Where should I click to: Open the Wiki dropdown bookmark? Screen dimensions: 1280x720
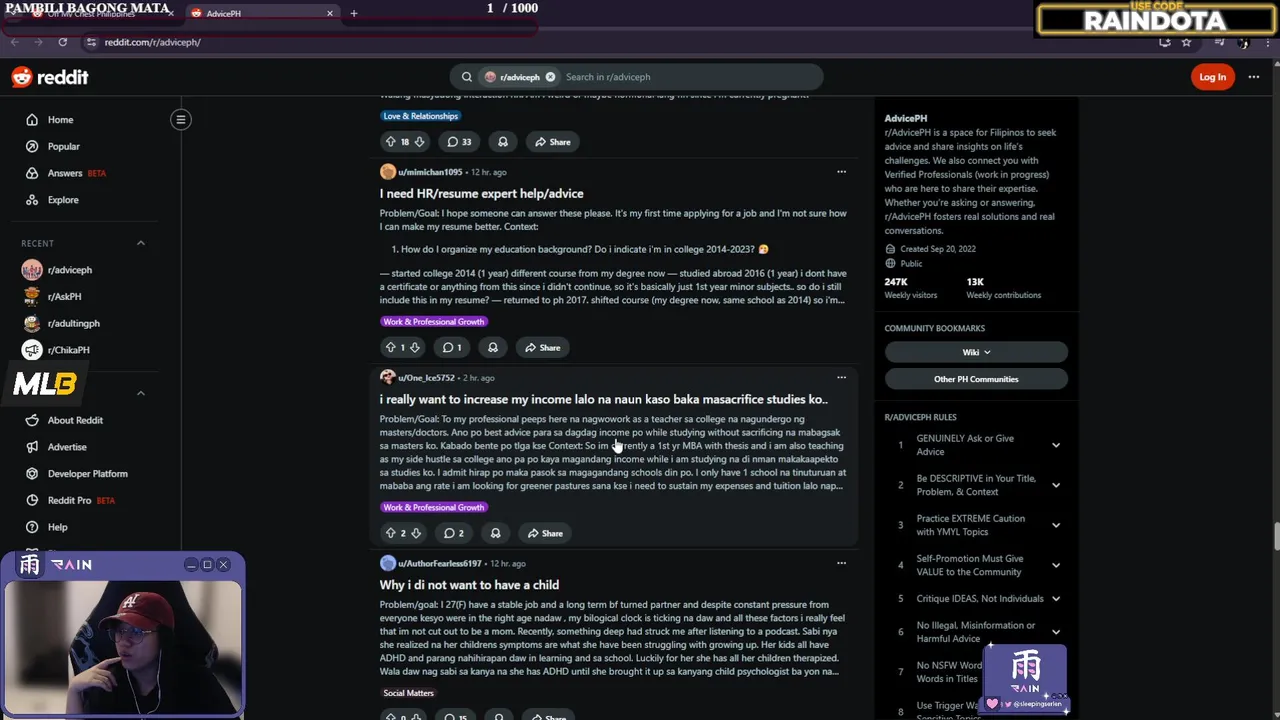click(976, 352)
